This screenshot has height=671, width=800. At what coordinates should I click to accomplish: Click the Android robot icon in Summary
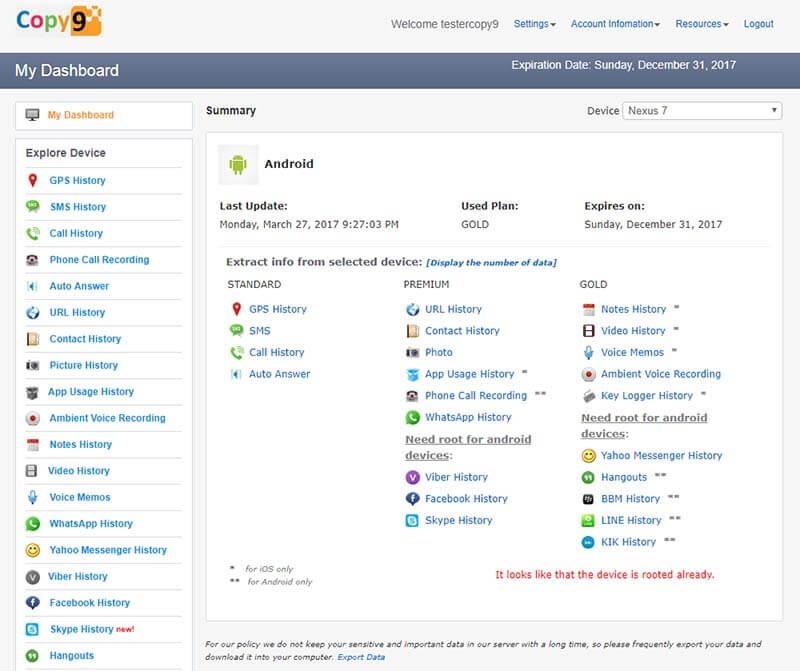coord(238,164)
